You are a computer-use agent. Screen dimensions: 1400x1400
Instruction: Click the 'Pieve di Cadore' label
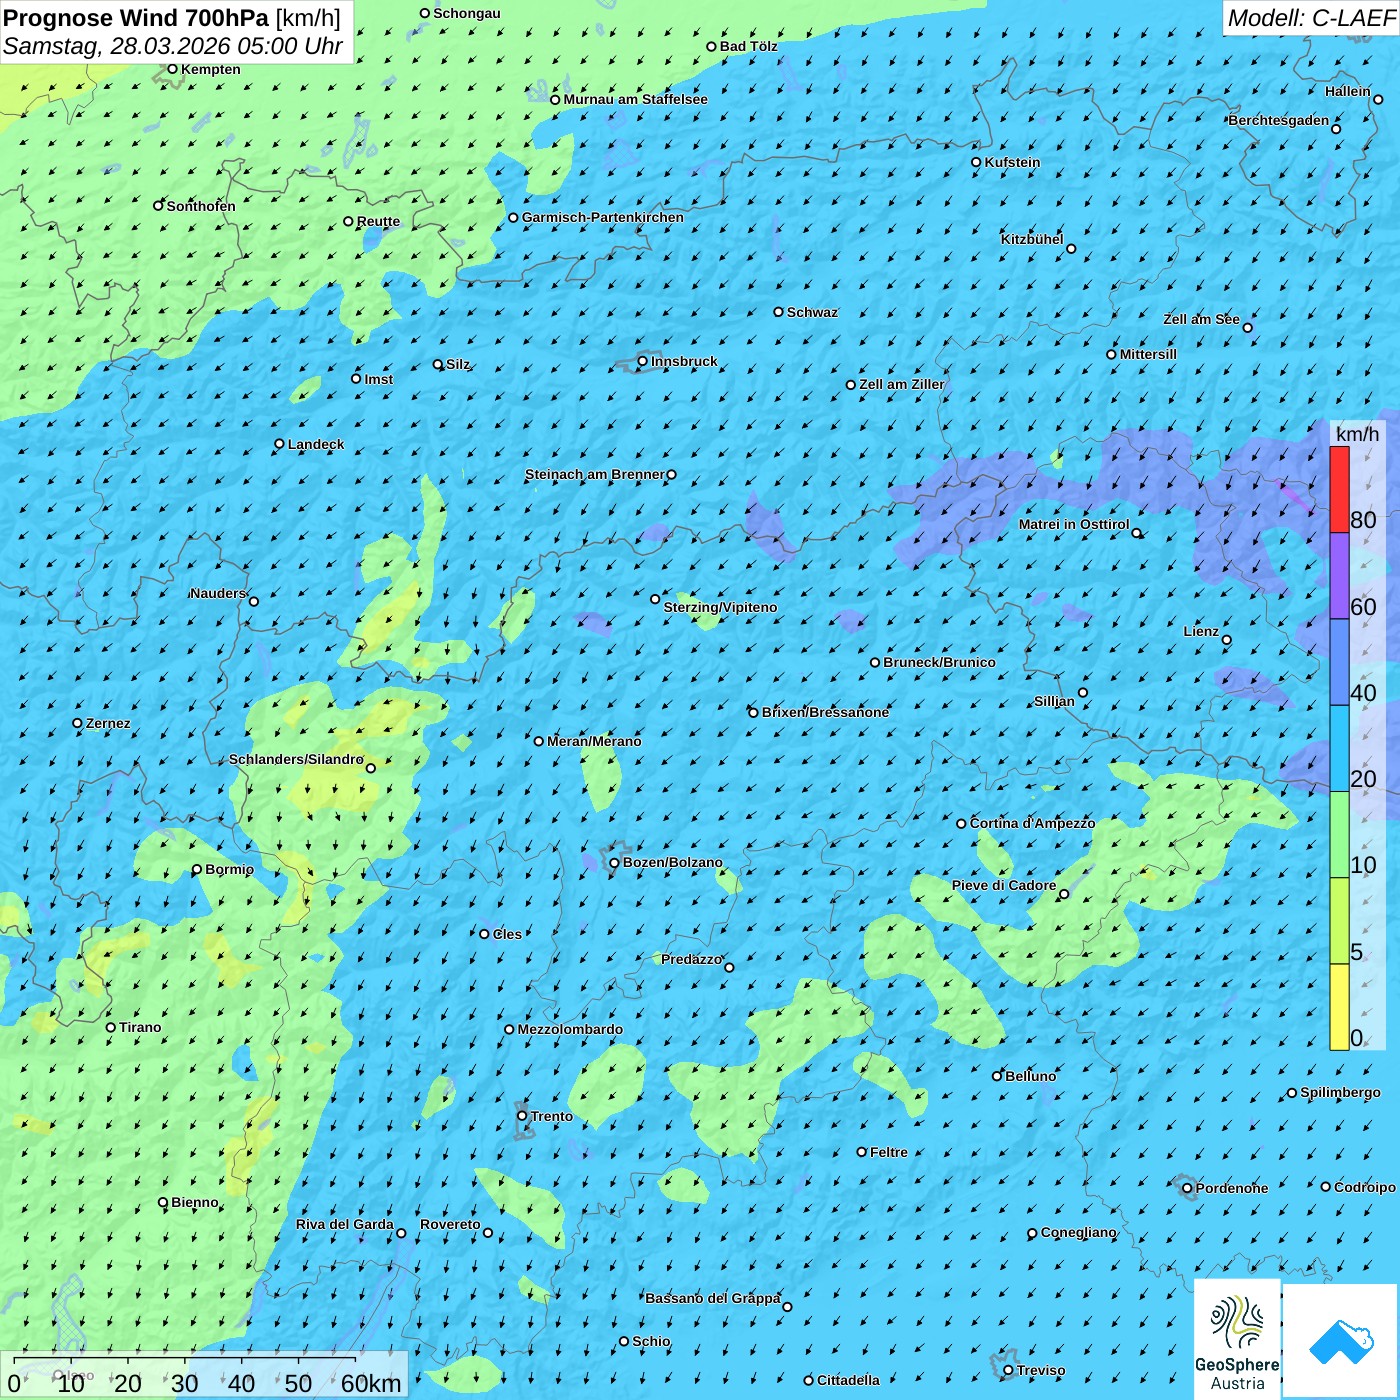1004,885
